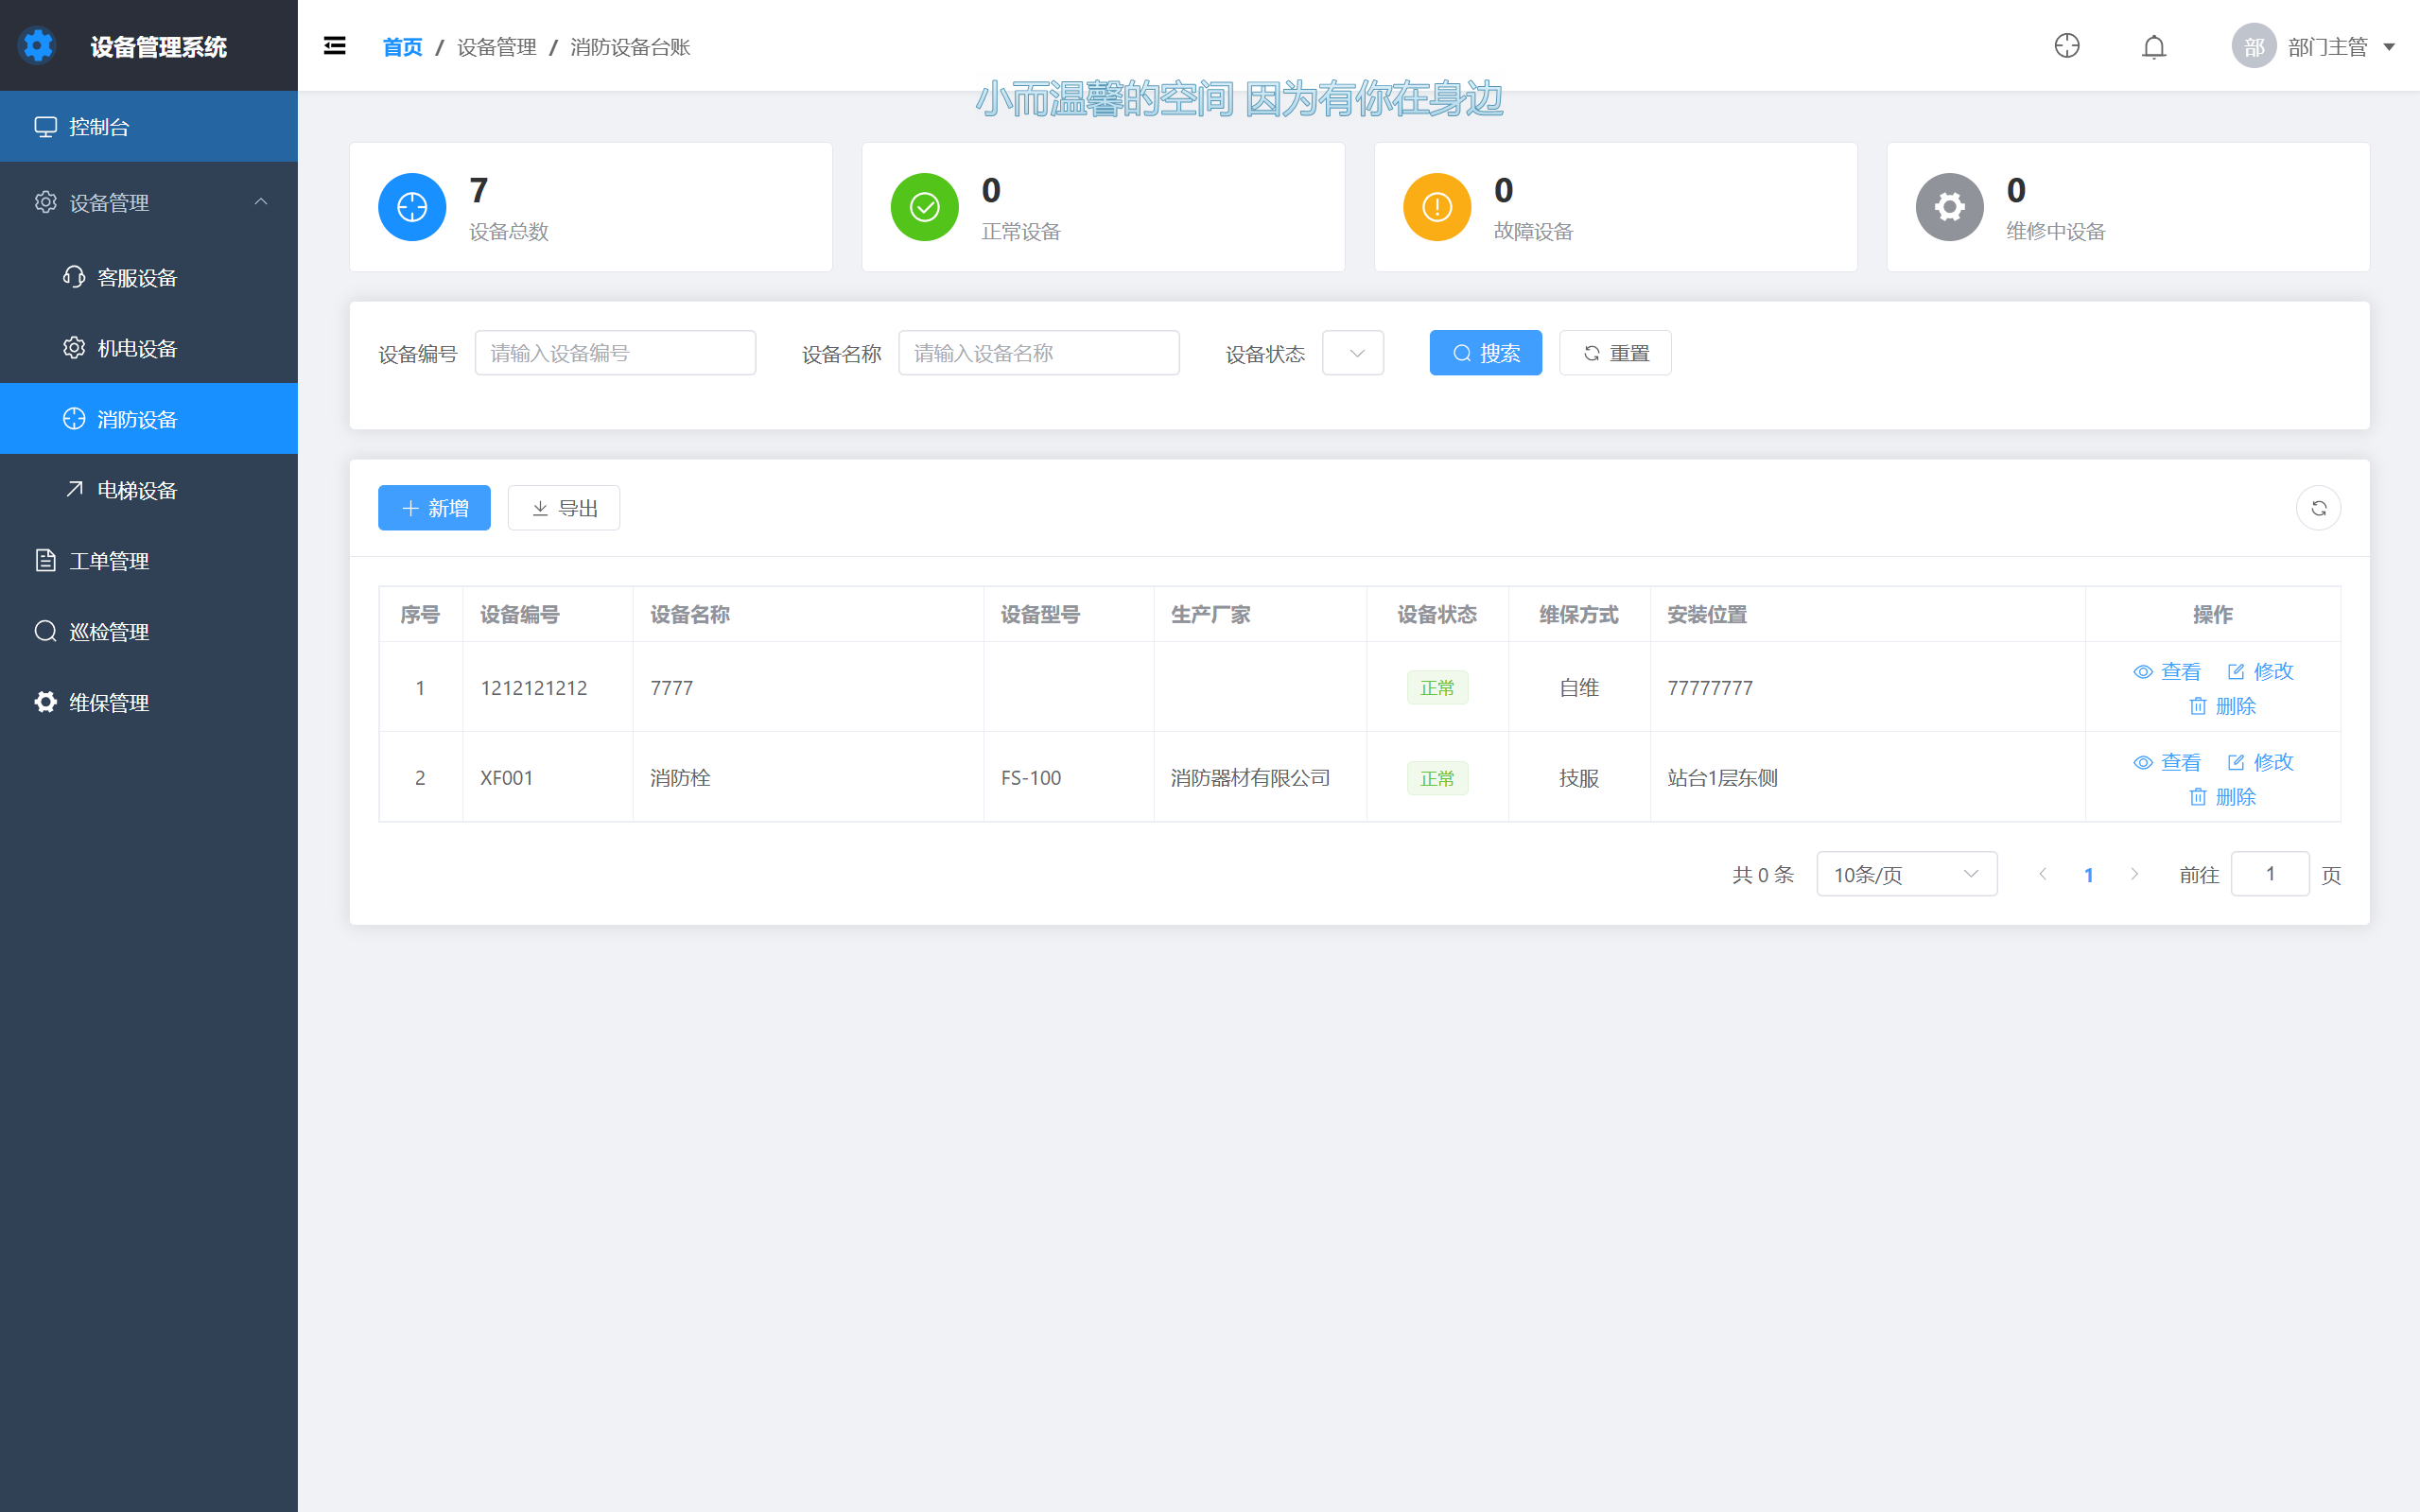This screenshot has height=1512, width=2420.
Task: View details of device 1212121212
Action: coord(2167,671)
